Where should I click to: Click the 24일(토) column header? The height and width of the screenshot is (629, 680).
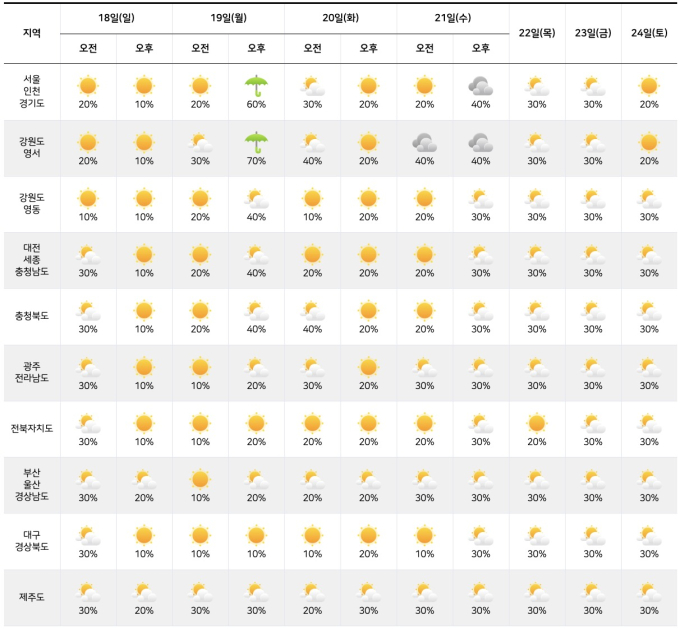(x=649, y=33)
